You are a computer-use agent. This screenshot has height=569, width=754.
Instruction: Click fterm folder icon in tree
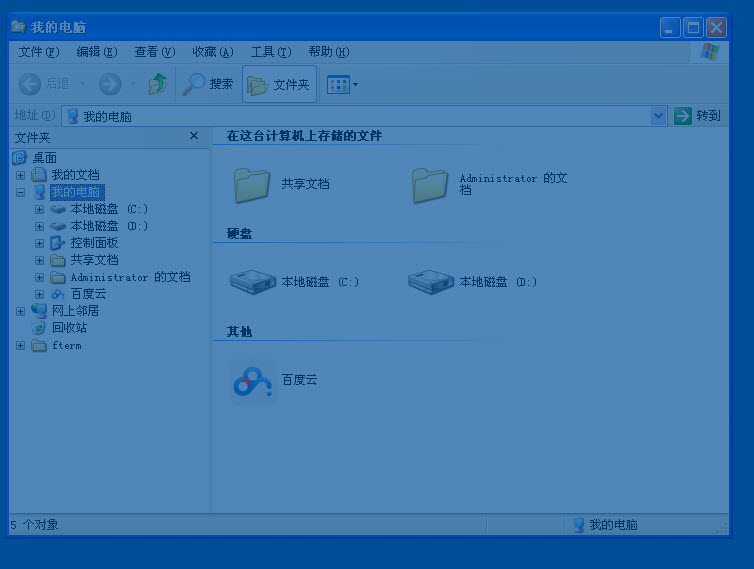(38, 345)
